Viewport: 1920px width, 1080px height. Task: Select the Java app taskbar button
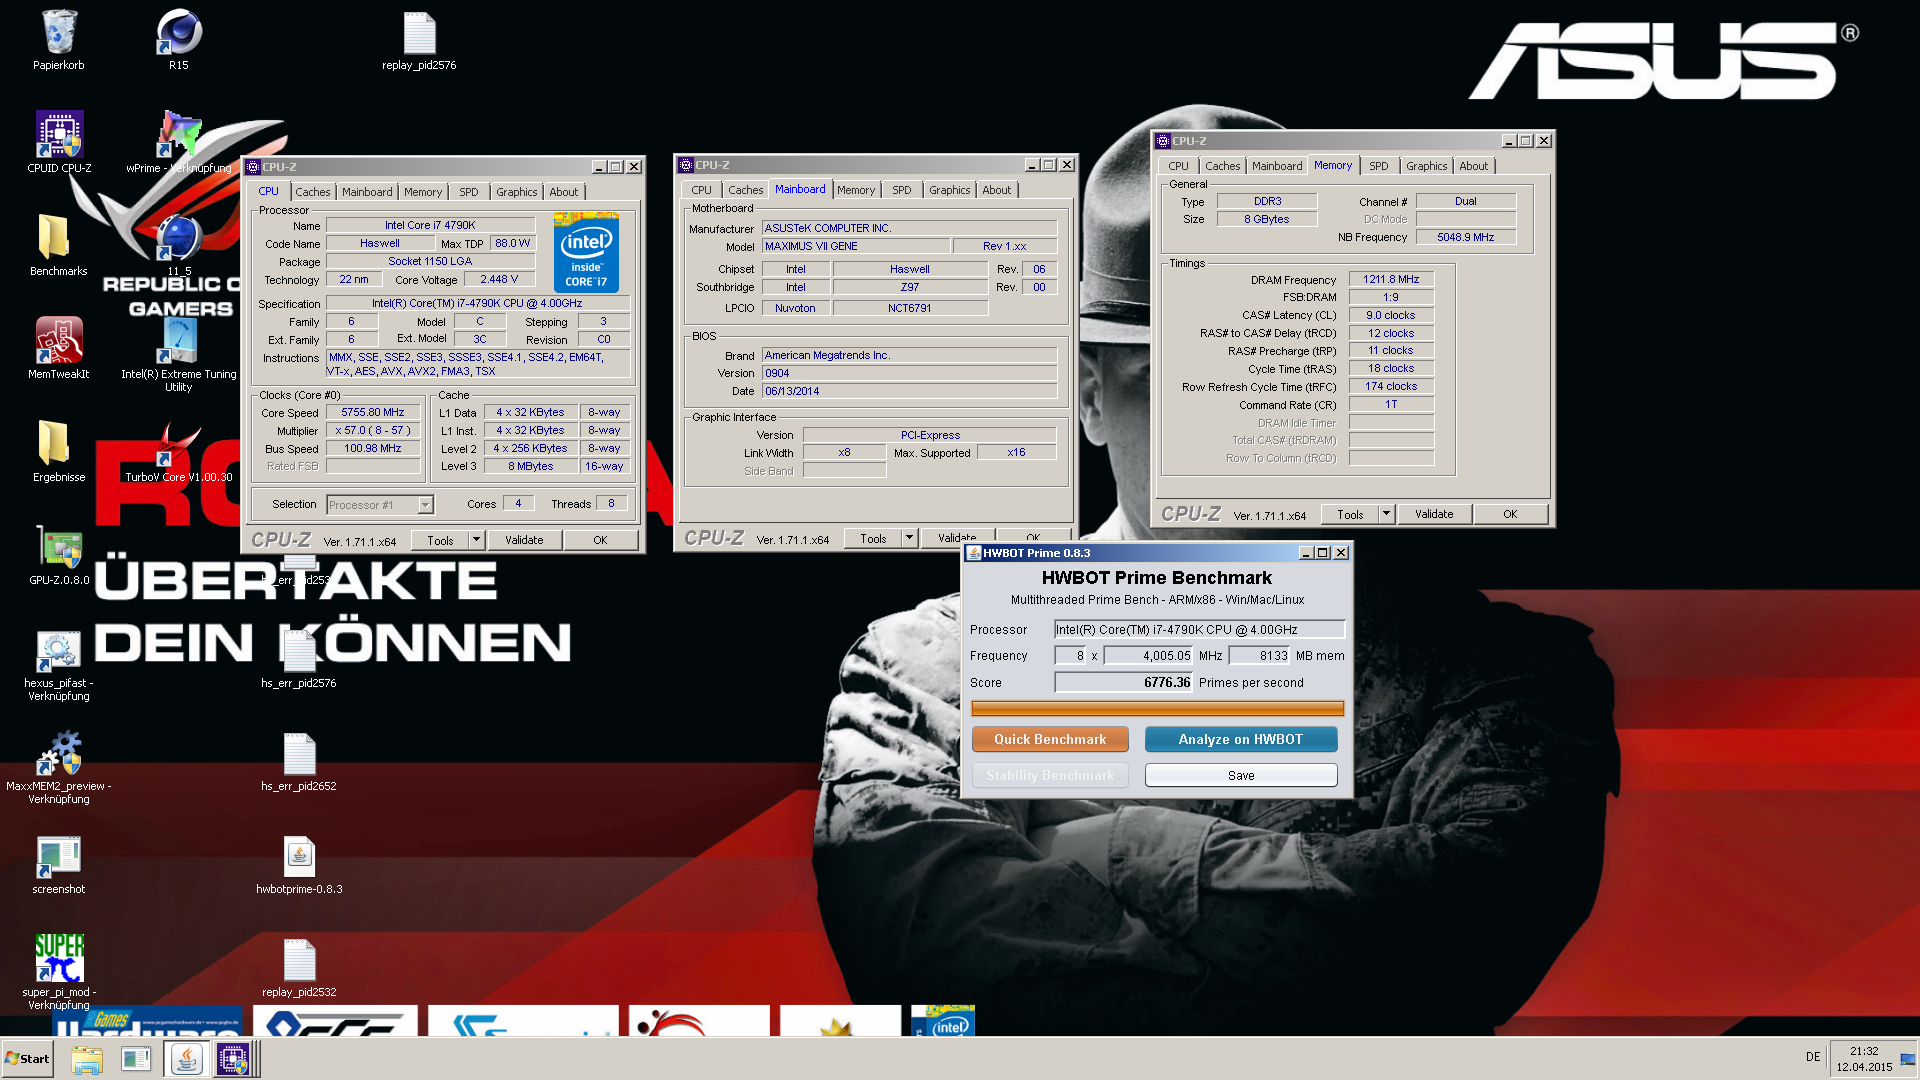point(186,1059)
